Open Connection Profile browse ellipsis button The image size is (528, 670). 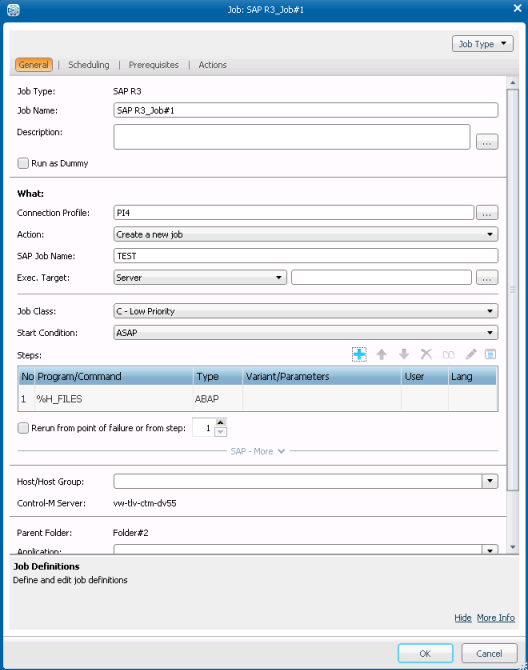487,213
